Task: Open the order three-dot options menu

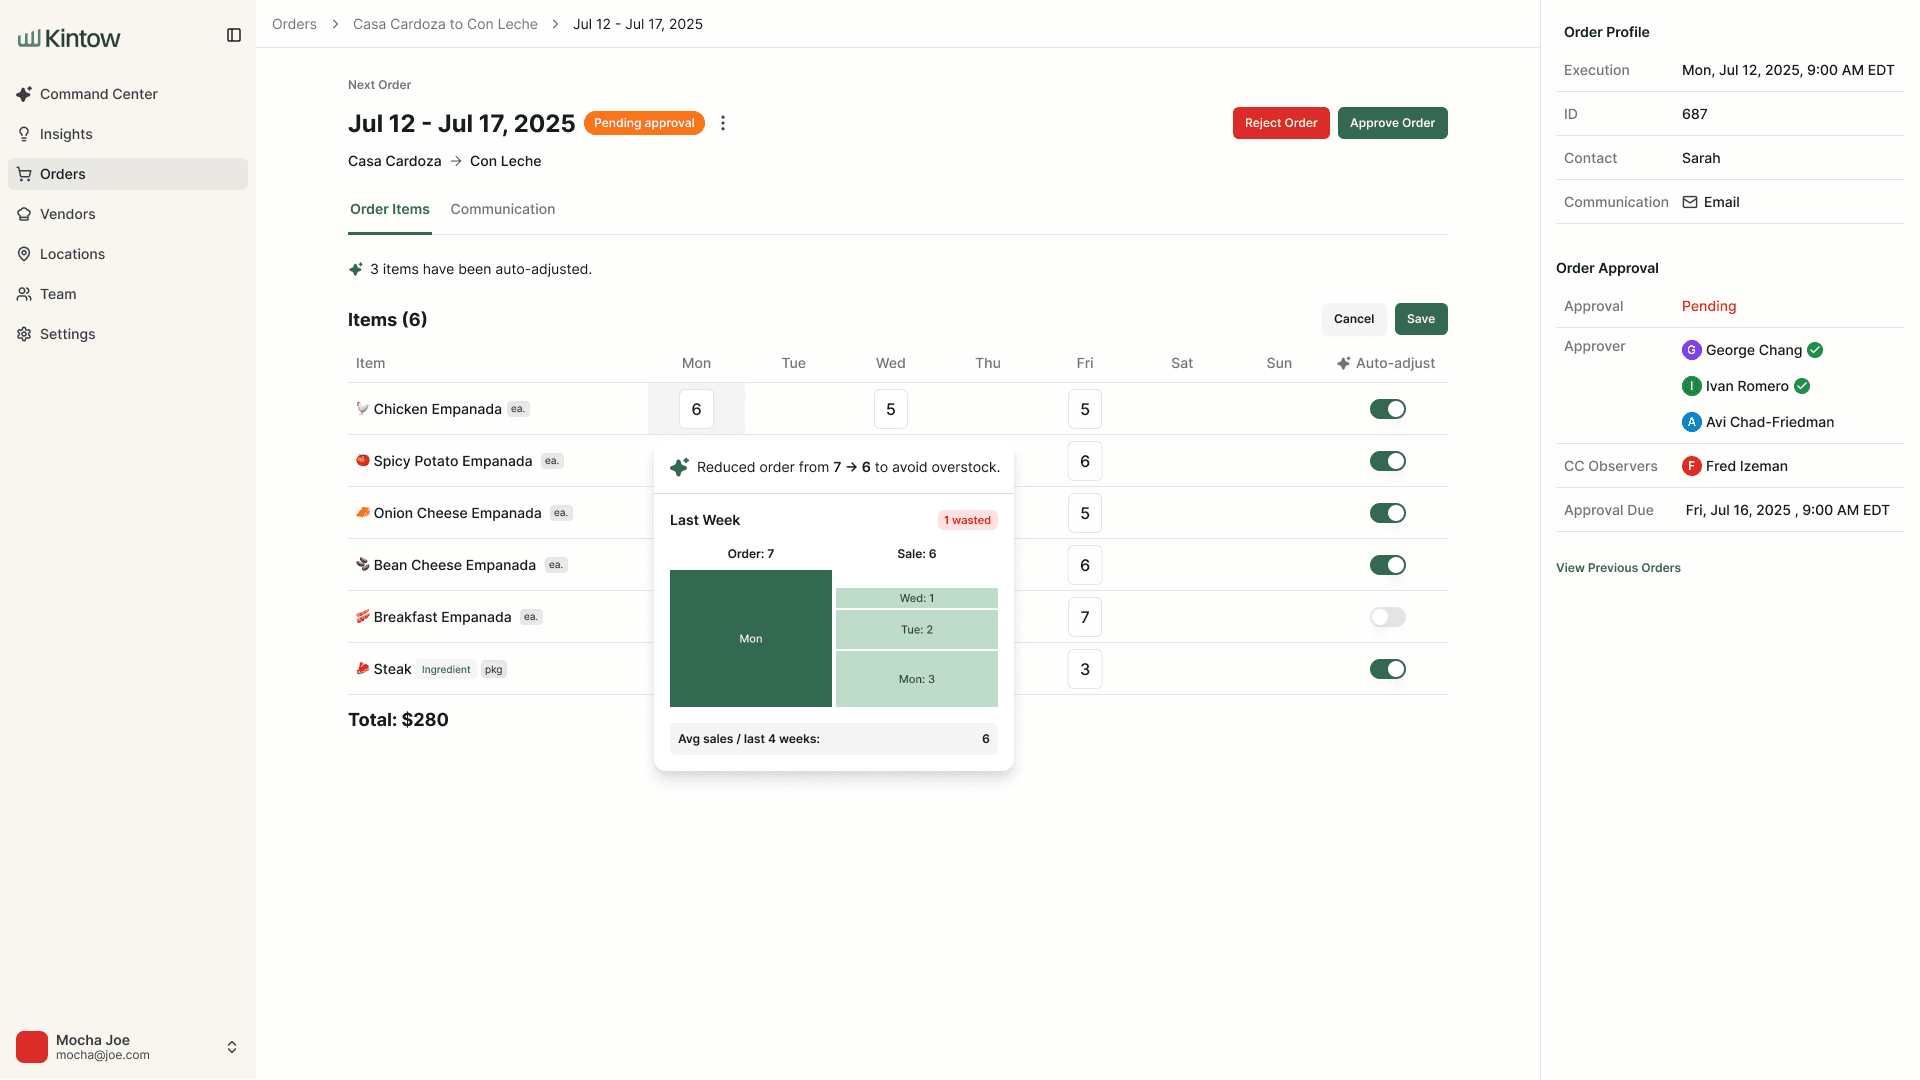Action: click(723, 123)
